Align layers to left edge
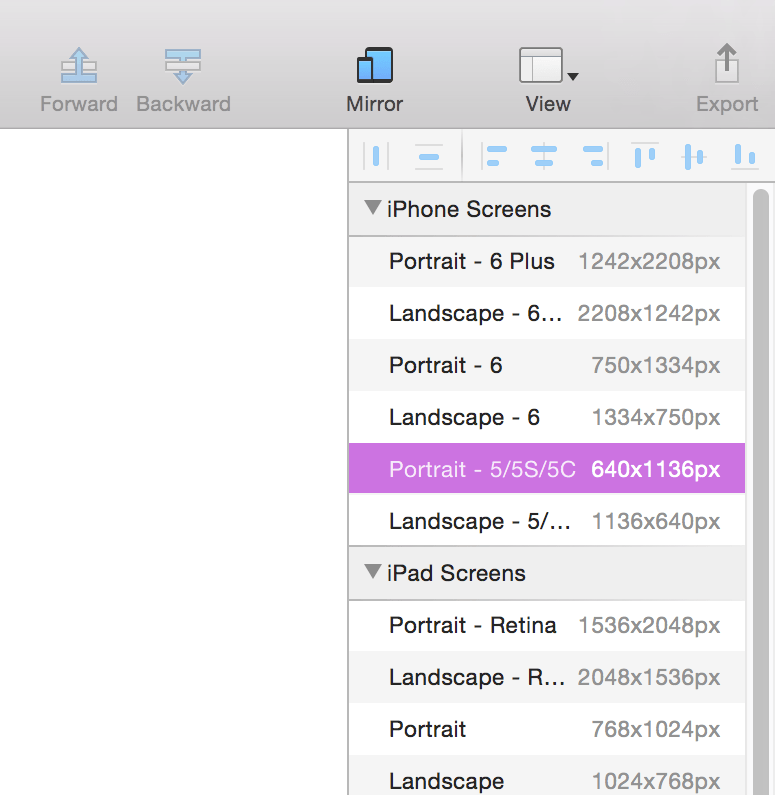The image size is (775, 795). click(x=494, y=156)
